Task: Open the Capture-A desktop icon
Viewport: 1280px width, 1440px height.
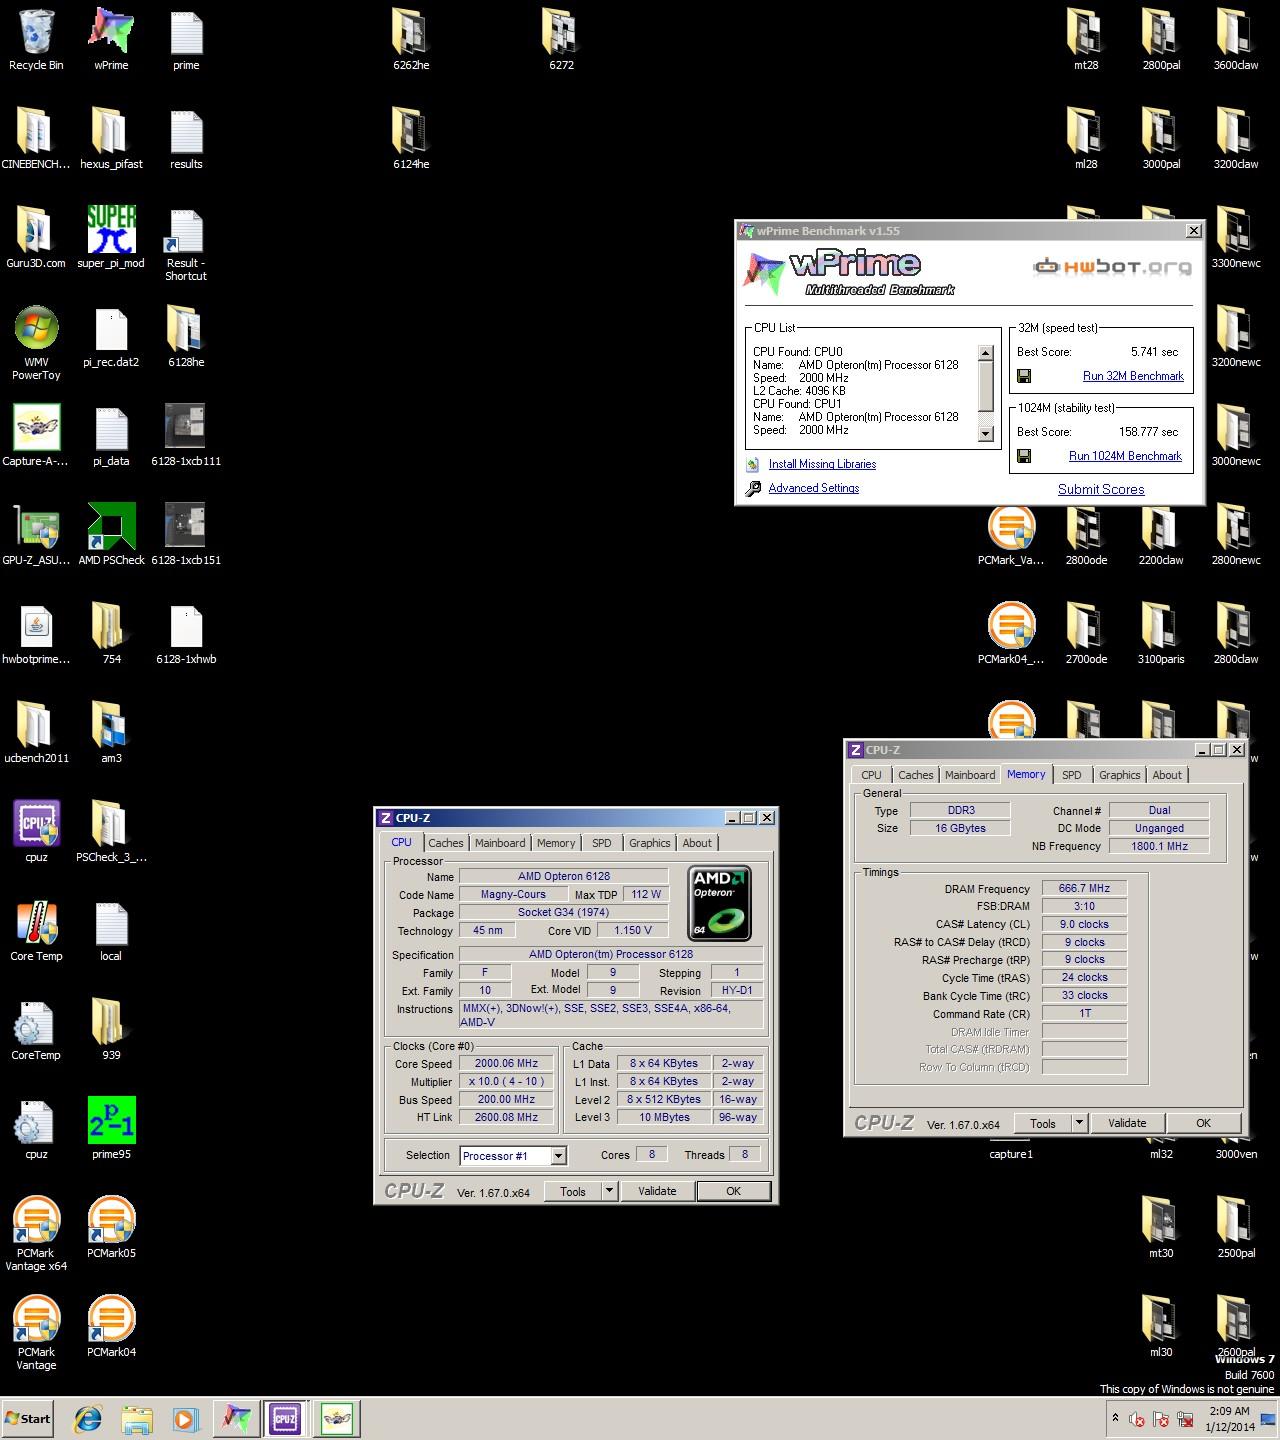Action: click(36, 435)
